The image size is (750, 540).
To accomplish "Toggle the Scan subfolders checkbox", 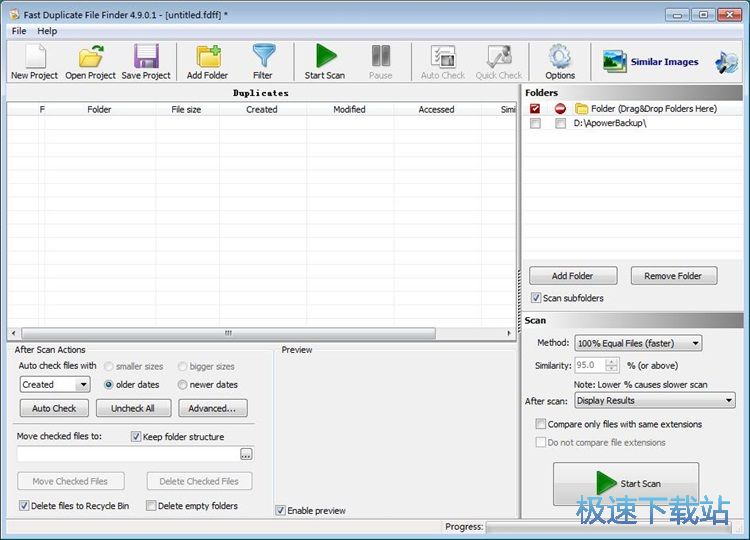I will 537,298.
